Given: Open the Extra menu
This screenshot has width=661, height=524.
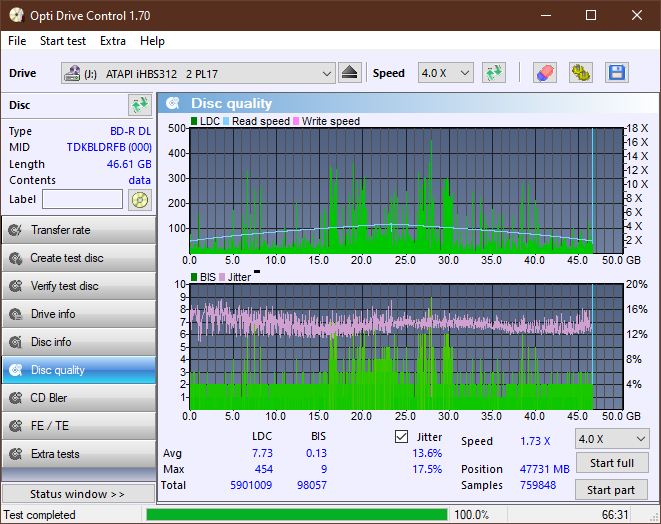Looking at the screenshot, I should tap(113, 41).
